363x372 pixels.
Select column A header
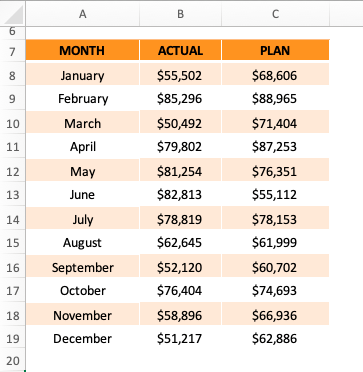[83, 14]
